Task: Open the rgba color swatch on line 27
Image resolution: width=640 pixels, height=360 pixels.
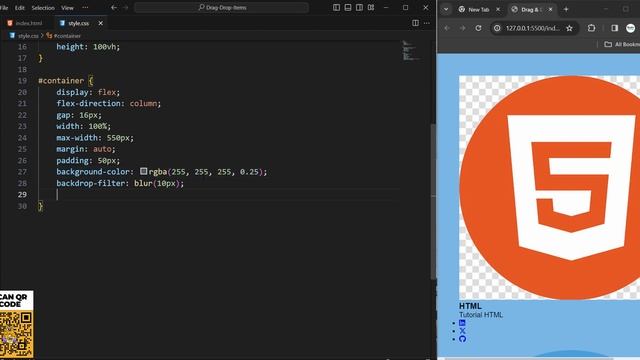Action: click(x=143, y=171)
